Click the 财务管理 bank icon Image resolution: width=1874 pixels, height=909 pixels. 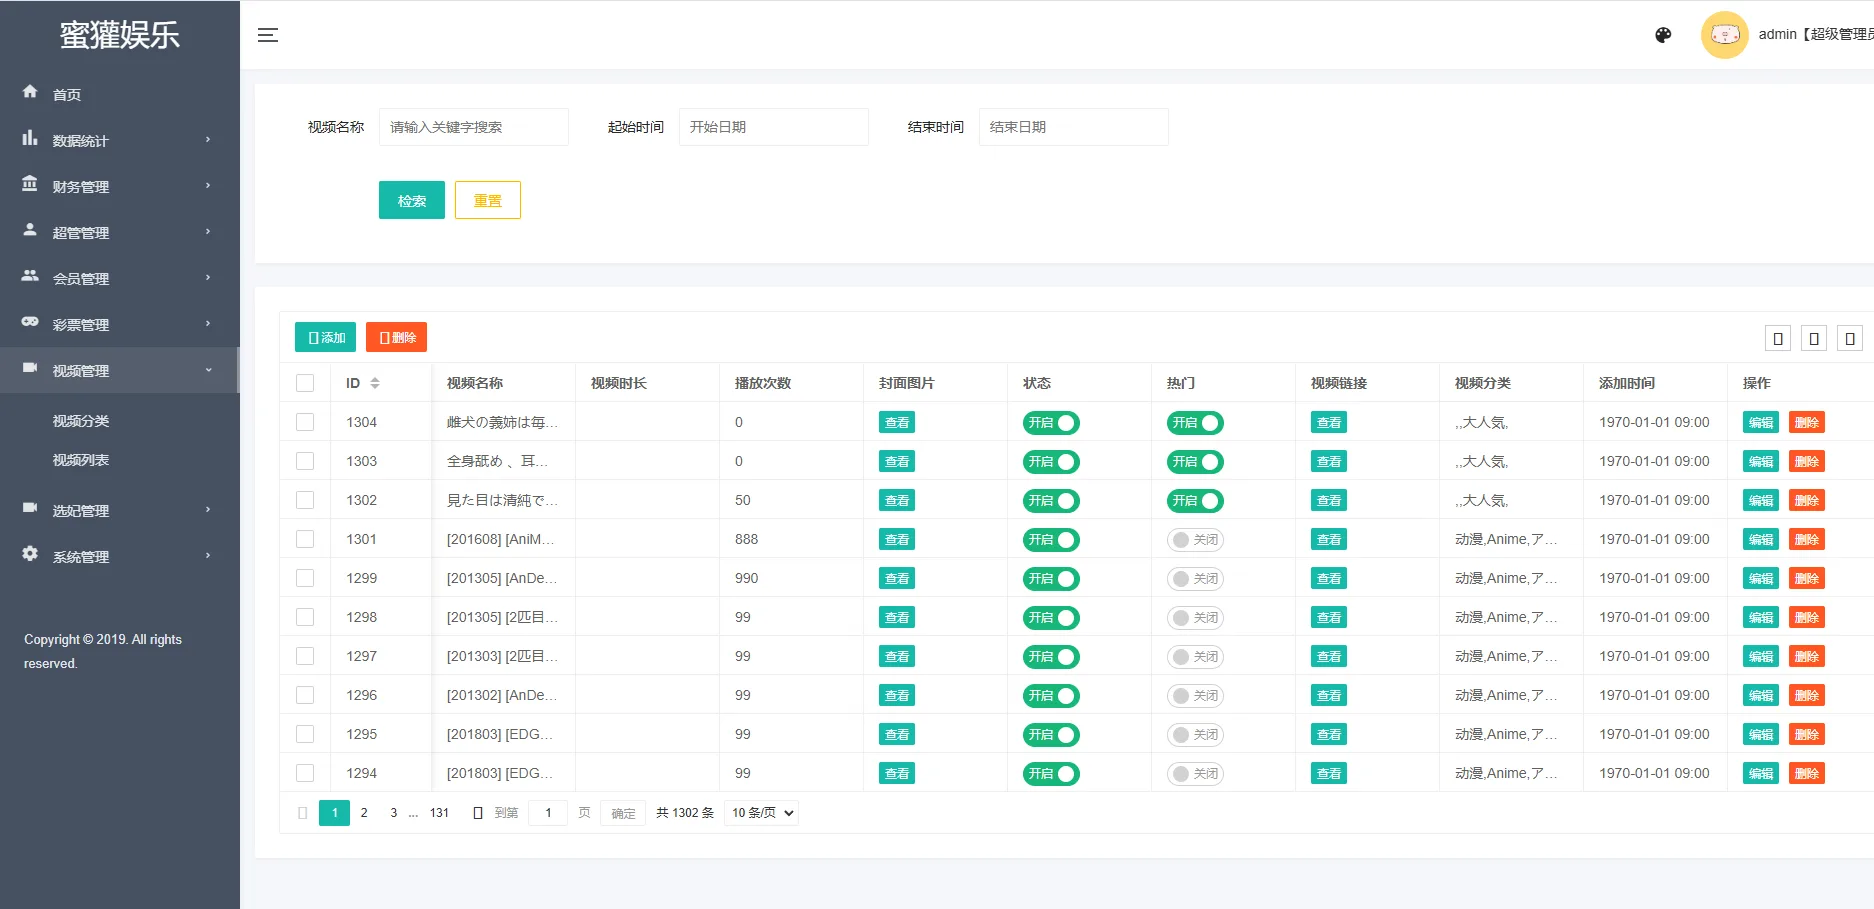[x=30, y=185]
